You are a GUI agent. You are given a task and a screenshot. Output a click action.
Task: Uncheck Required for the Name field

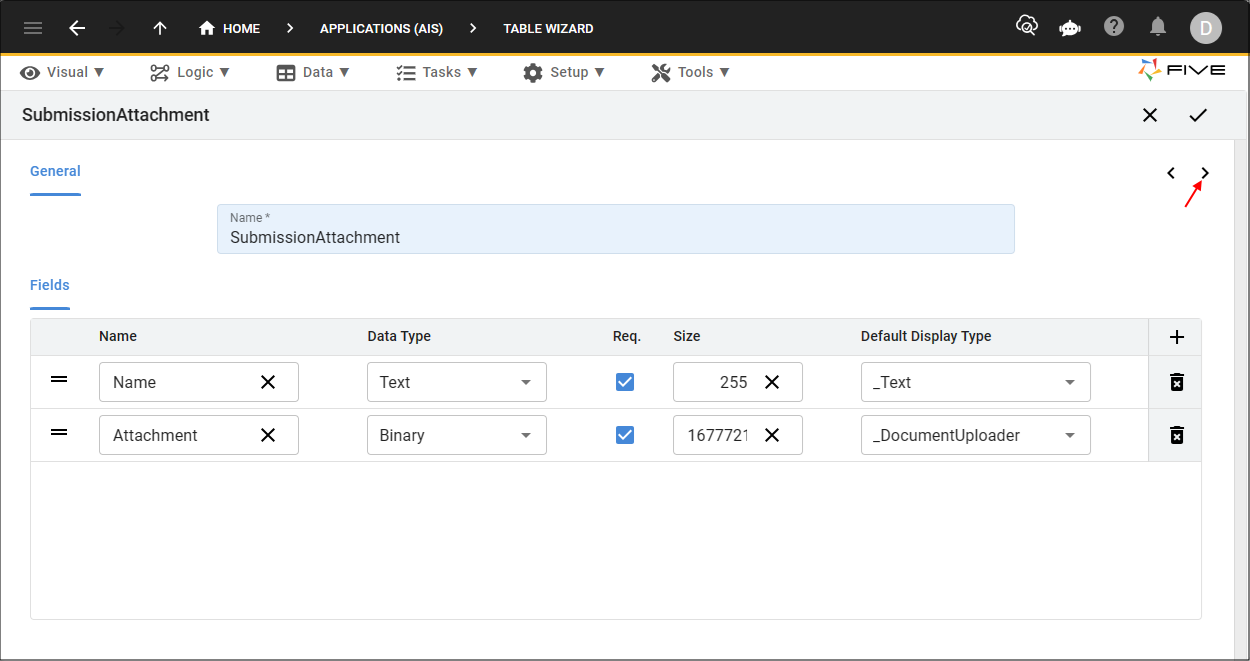(625, 382)
